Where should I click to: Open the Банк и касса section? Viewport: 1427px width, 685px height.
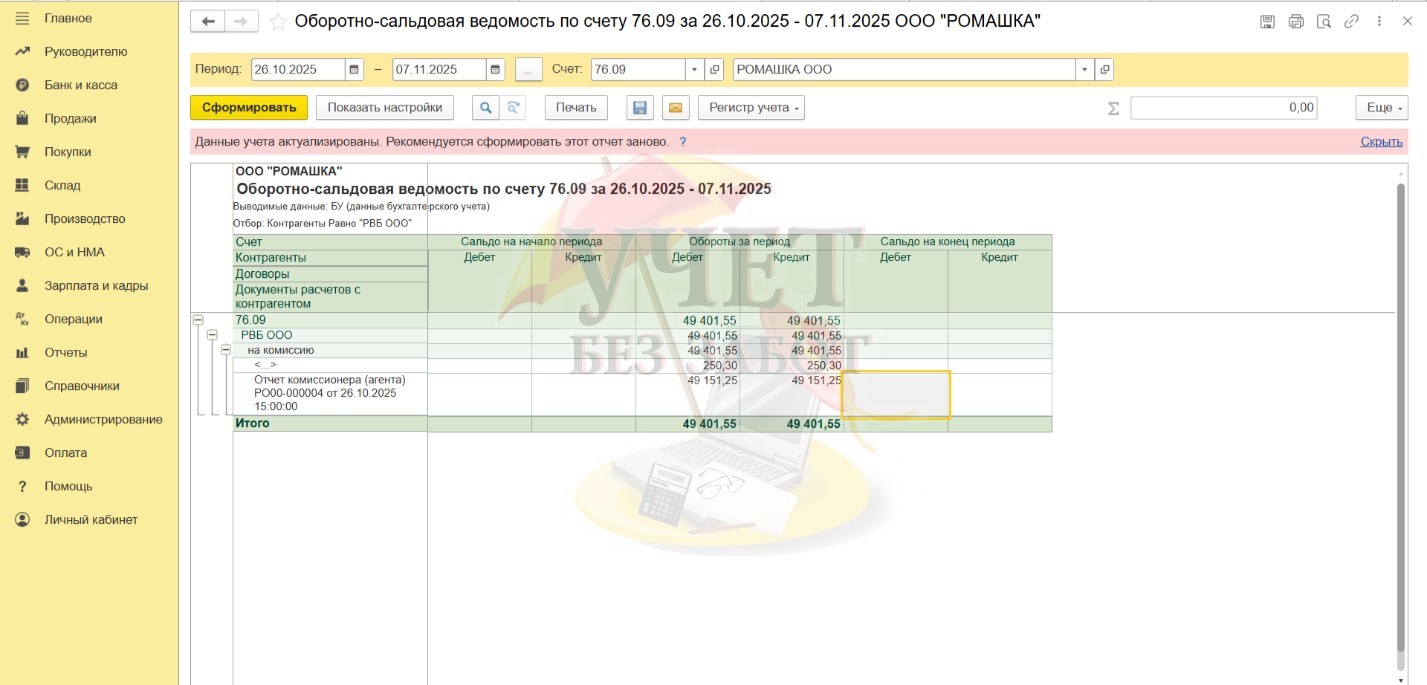80,85
